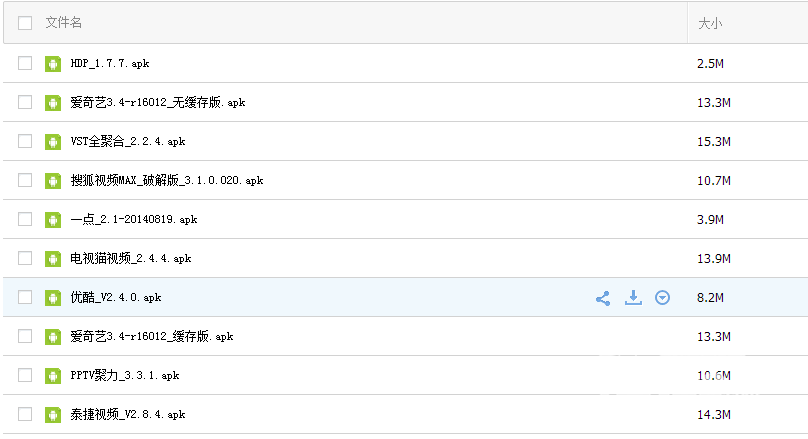Sort list by 文件名 column header
Screen dimensions: 808x439
click(63, 23)
